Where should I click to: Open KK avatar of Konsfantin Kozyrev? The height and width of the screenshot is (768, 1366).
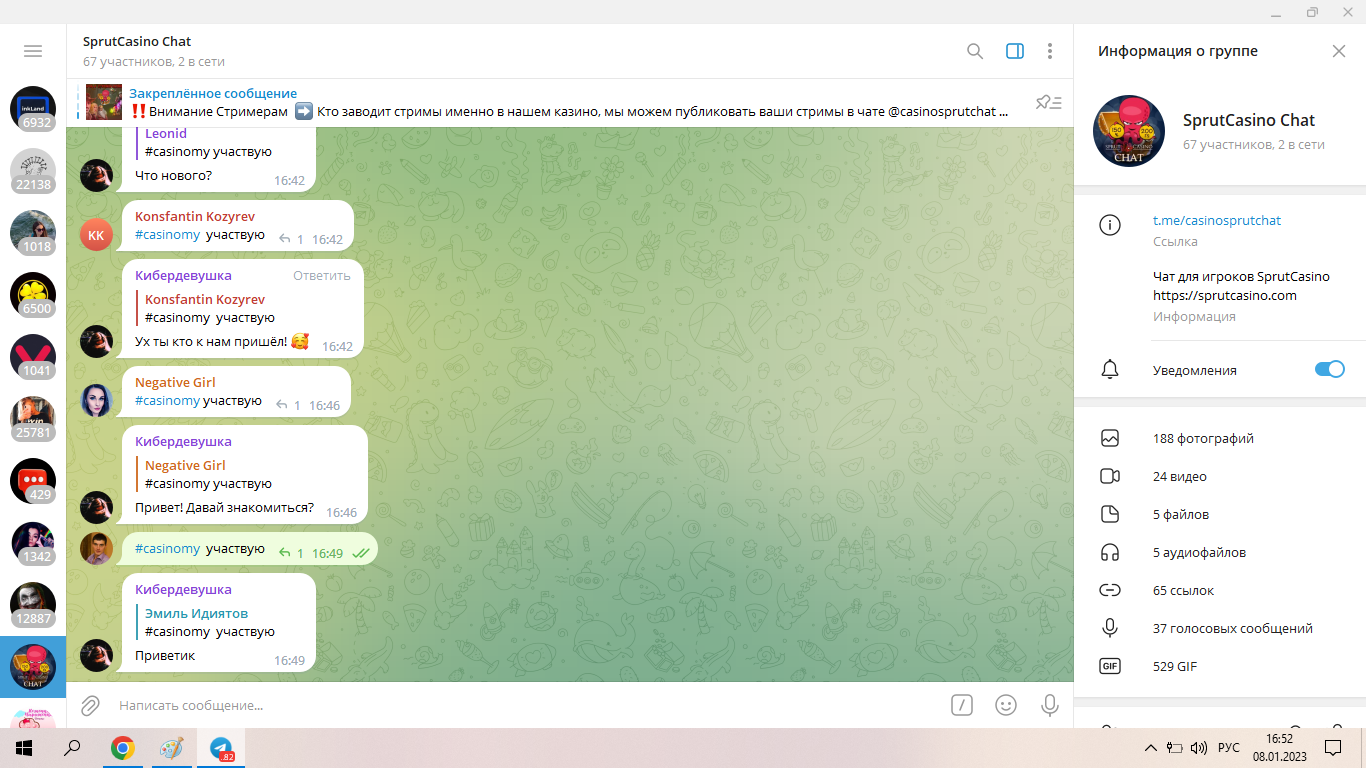[96, 235]
